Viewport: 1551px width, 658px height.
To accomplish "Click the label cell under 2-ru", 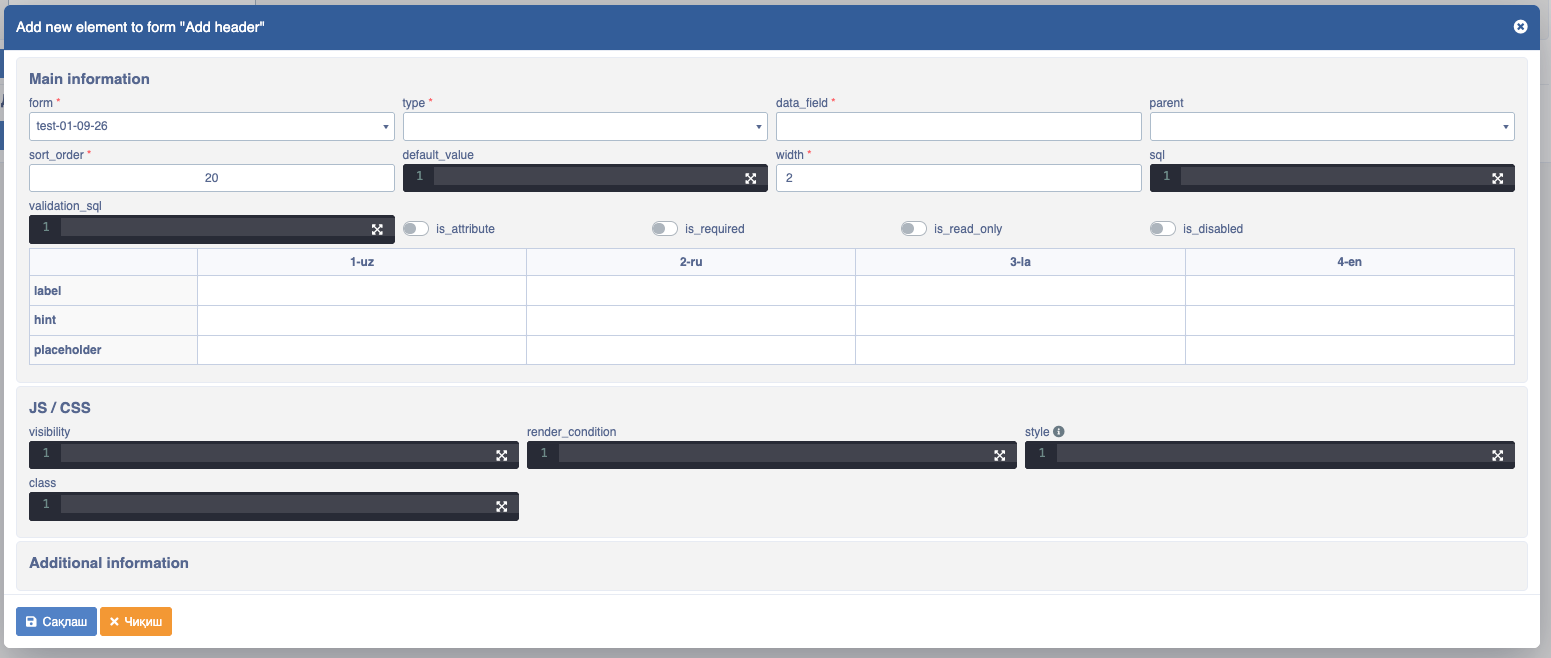I will 691,291.
